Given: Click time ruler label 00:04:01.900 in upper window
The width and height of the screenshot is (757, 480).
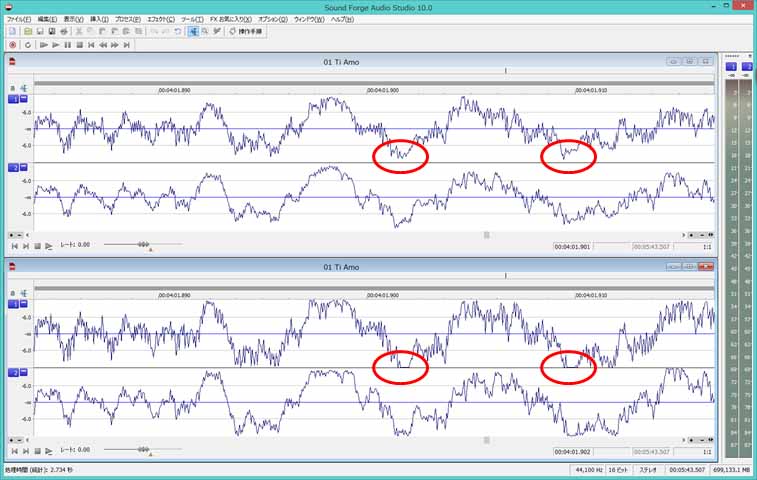Looking at the screenshot, I should [383, 90].
